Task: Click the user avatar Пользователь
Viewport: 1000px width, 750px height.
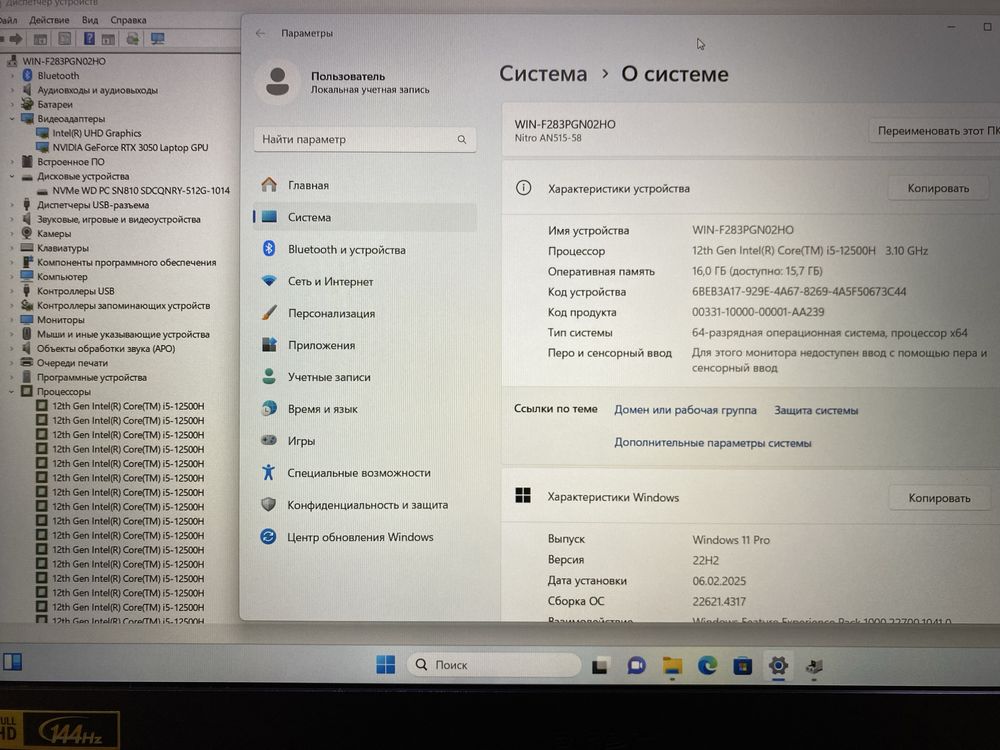Action: 277,82
